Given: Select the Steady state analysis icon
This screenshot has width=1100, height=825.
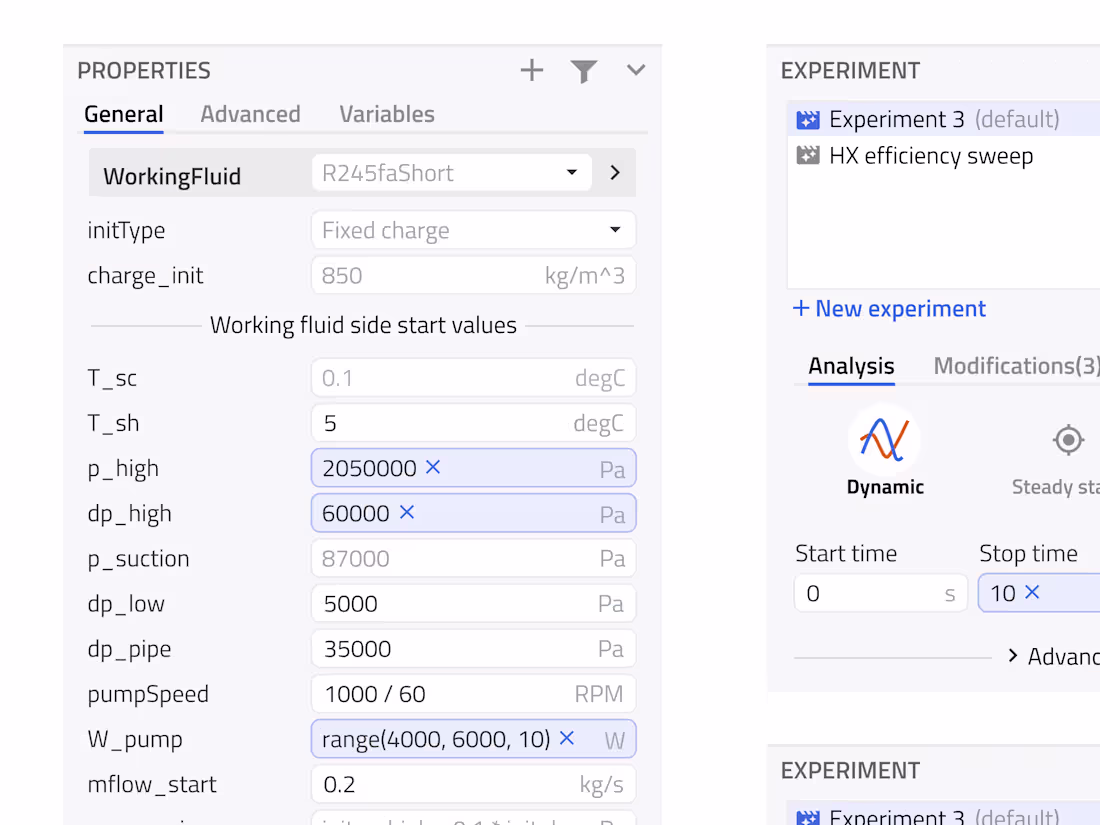Looking at the screenshot, I should (1068, 440).
